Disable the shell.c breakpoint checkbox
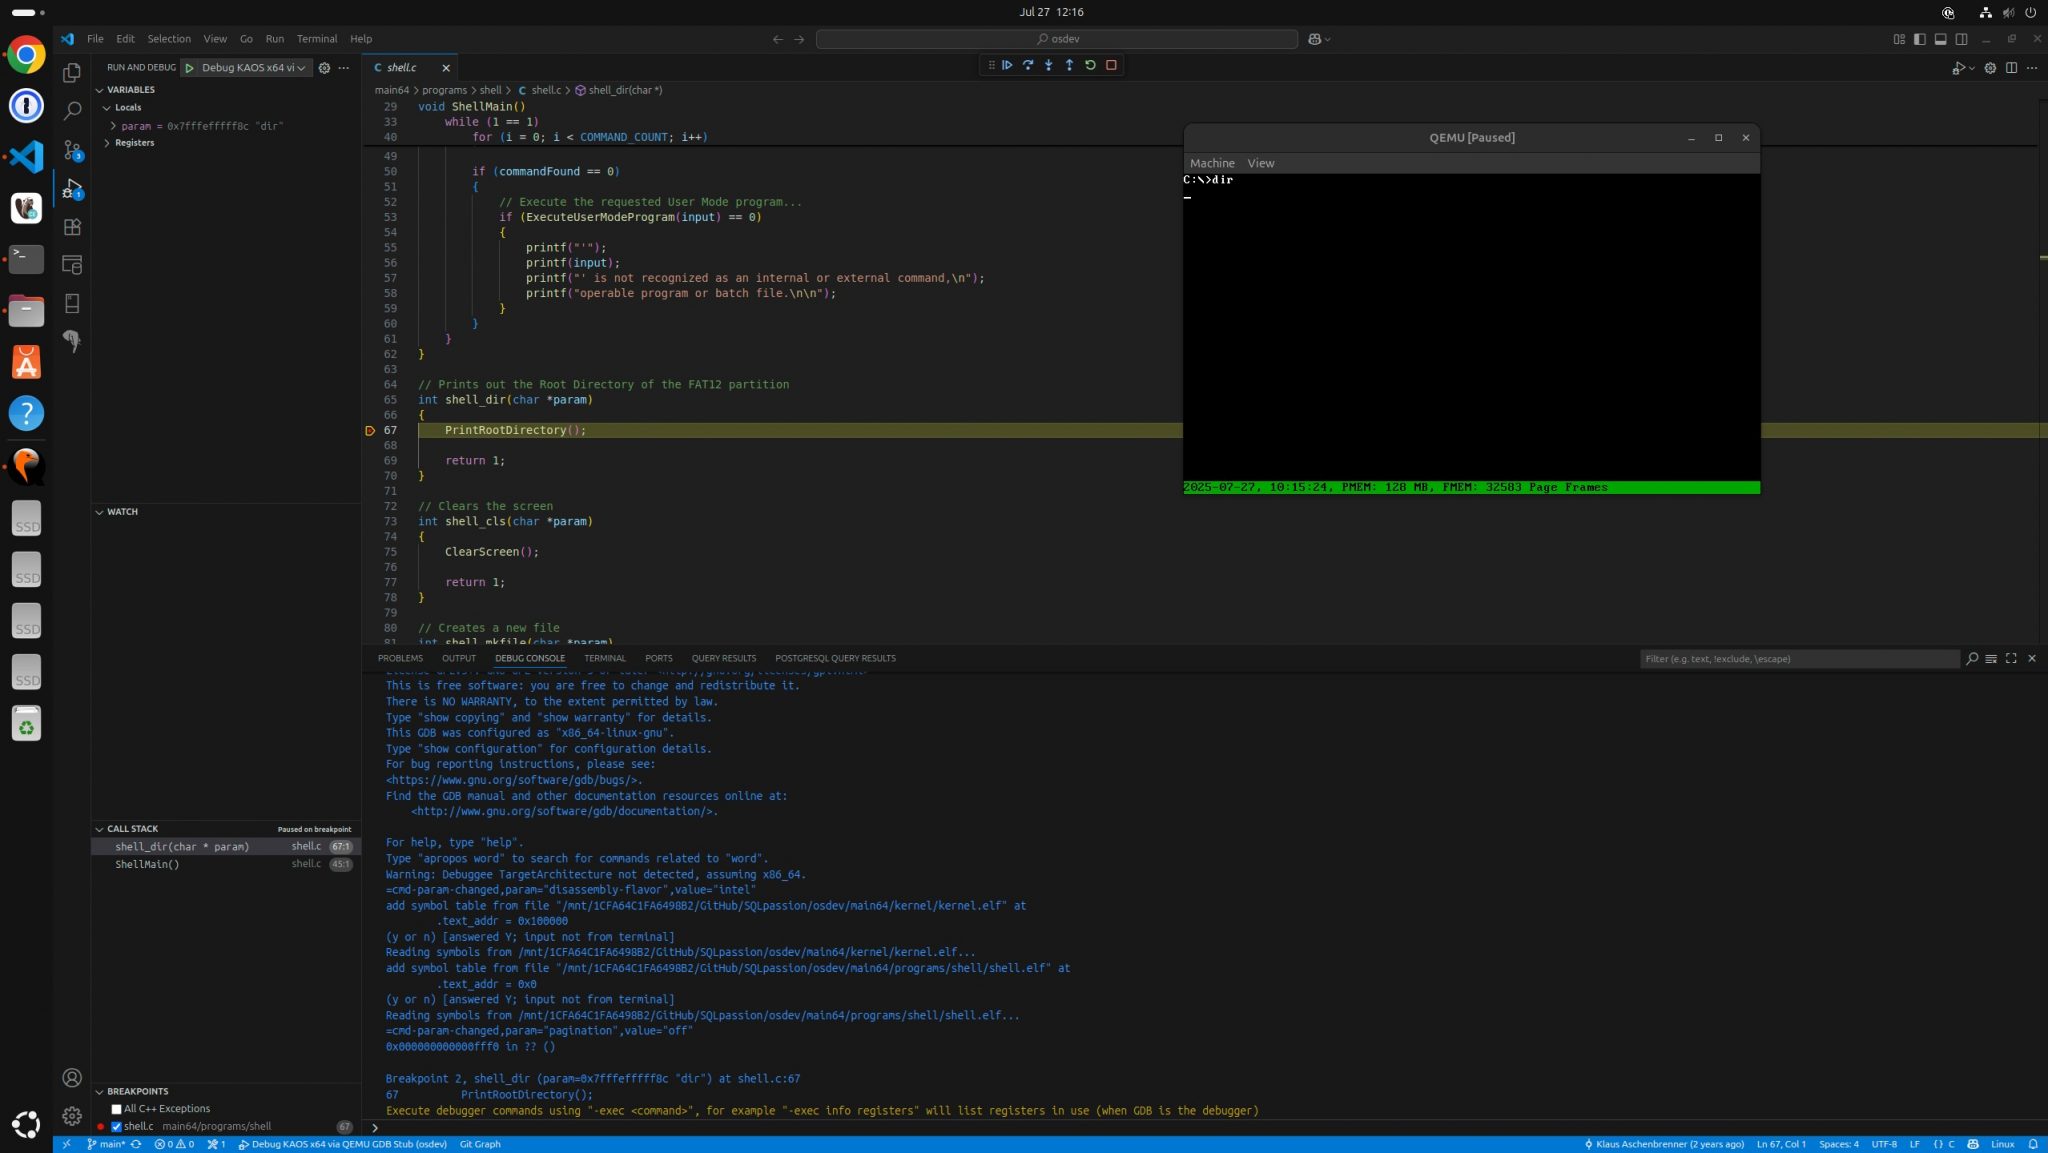 coord(116,1127)
